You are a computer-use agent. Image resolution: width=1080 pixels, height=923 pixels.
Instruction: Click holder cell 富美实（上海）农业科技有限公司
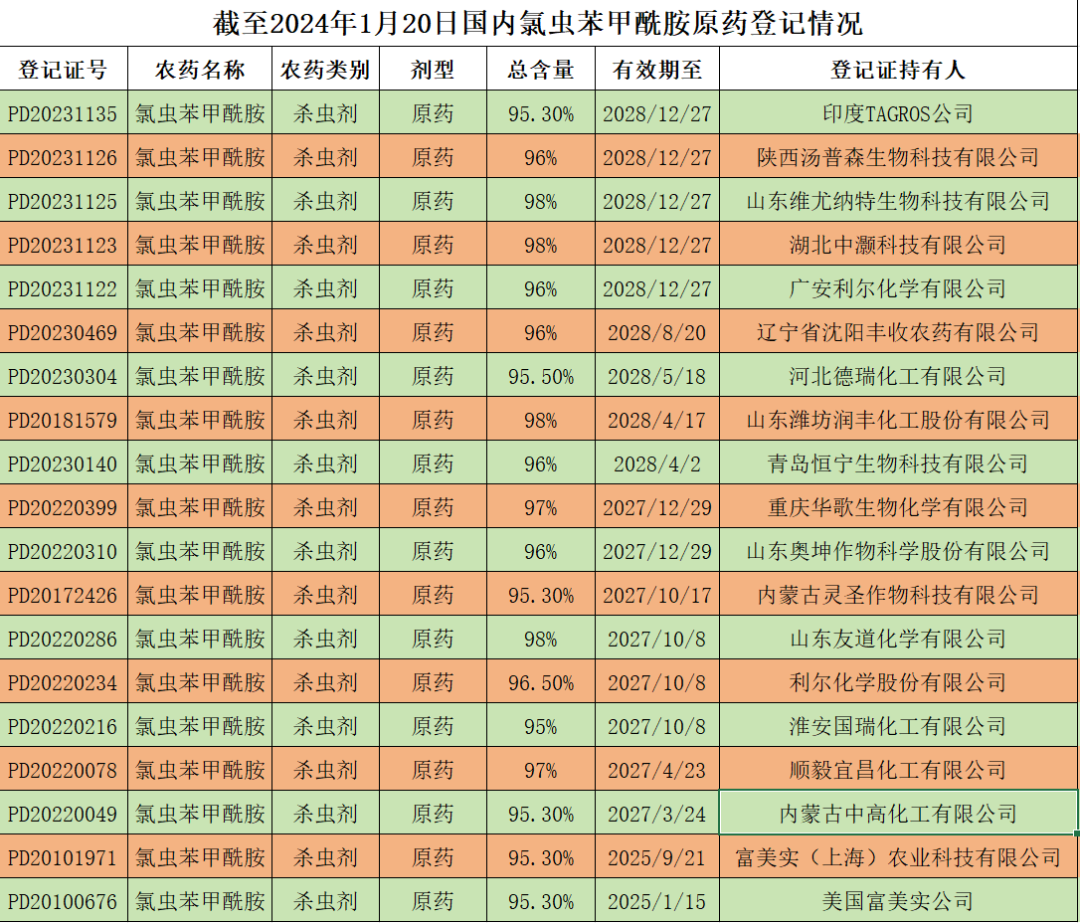tap(898, 856)
